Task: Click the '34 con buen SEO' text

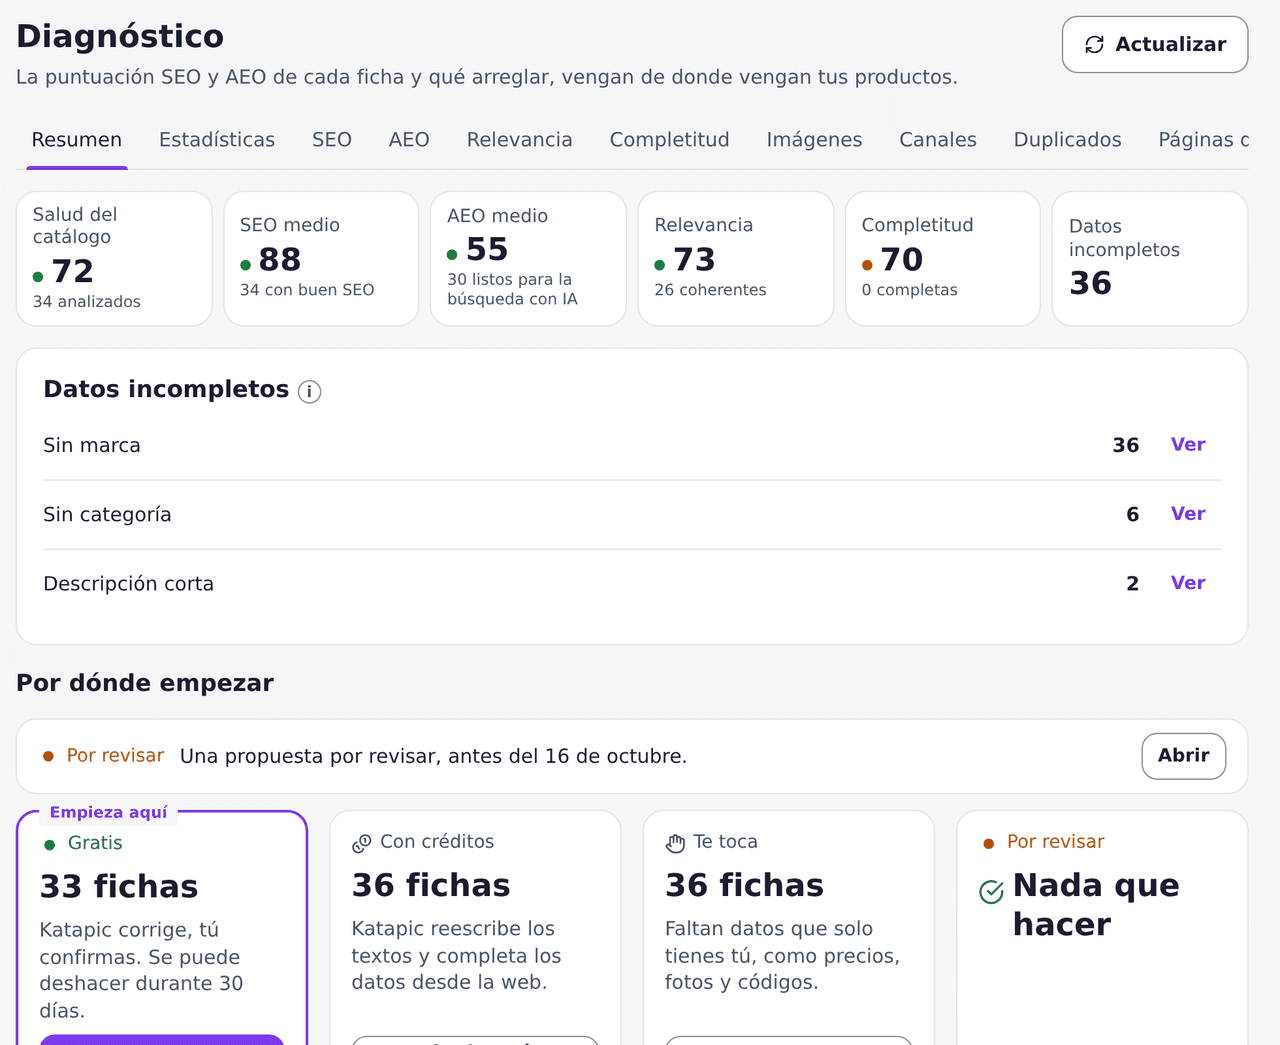Action: pyautogui.click(x=307, y=290)
